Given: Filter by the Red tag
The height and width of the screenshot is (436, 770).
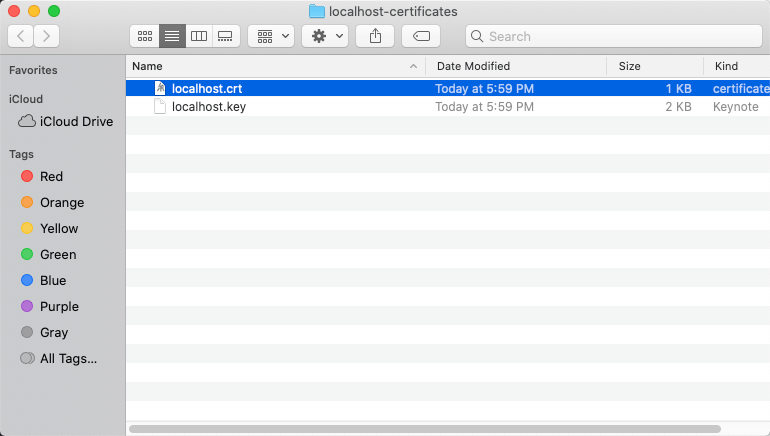Looking at the screenshot, I should 42,176.
